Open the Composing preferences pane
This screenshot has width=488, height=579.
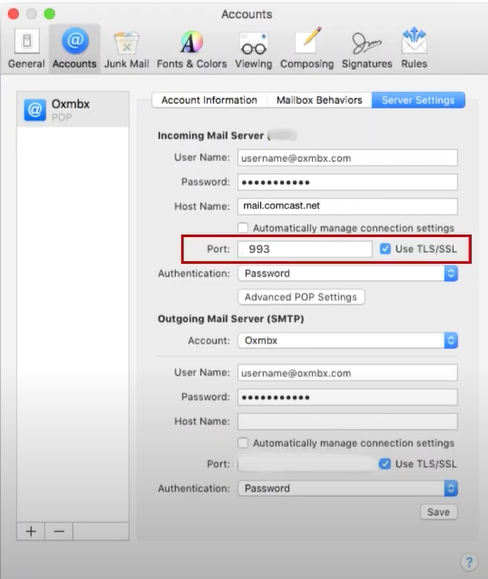click(307, 49)
